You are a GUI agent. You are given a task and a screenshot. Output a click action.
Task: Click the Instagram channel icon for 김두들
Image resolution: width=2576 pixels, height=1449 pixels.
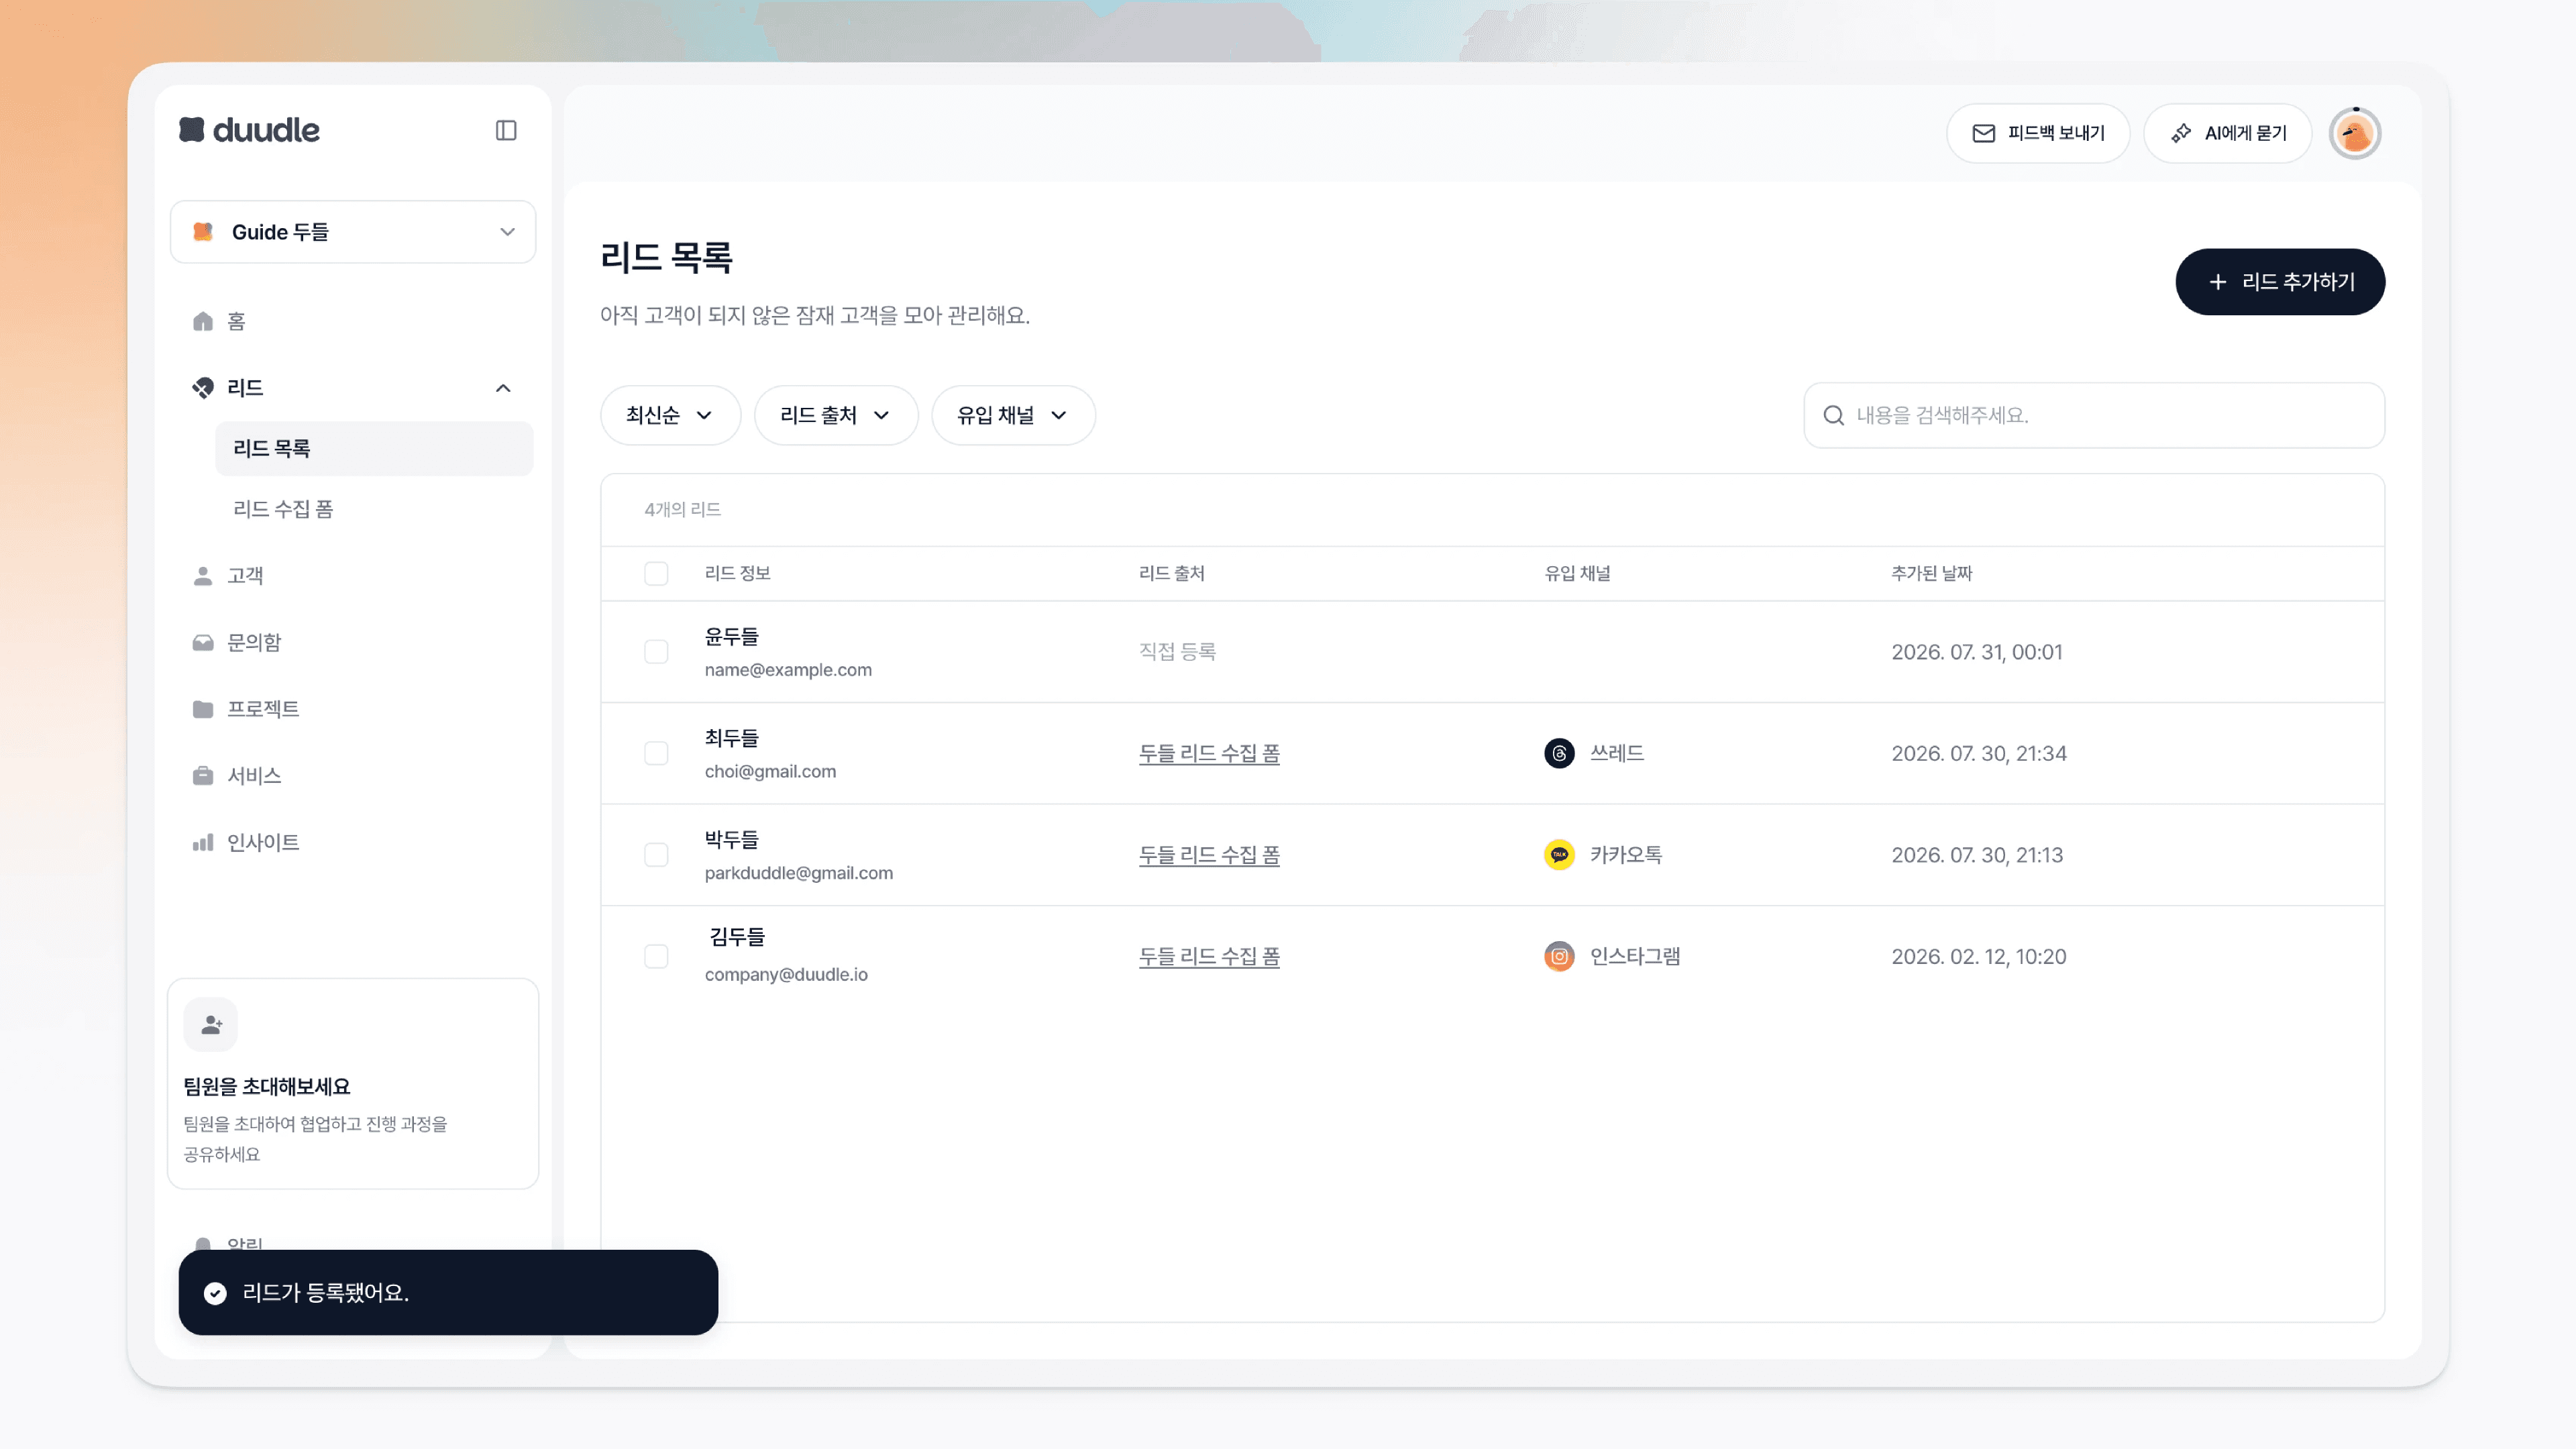pos(1559,957)
